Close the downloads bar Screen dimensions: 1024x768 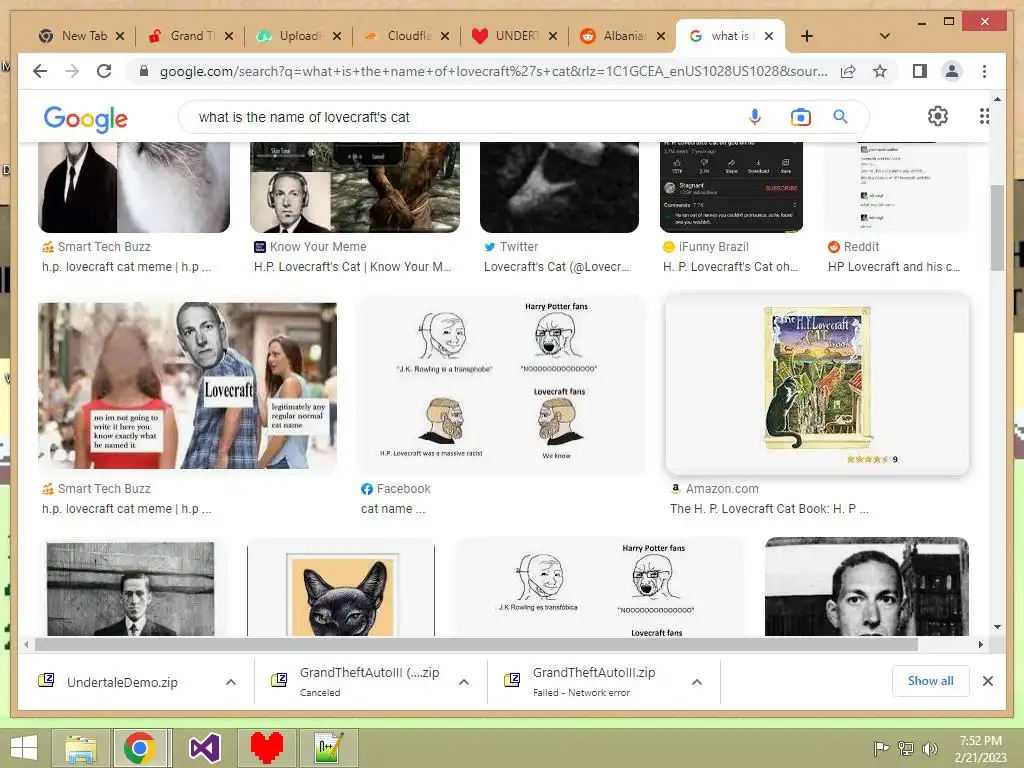click(987, 681)
